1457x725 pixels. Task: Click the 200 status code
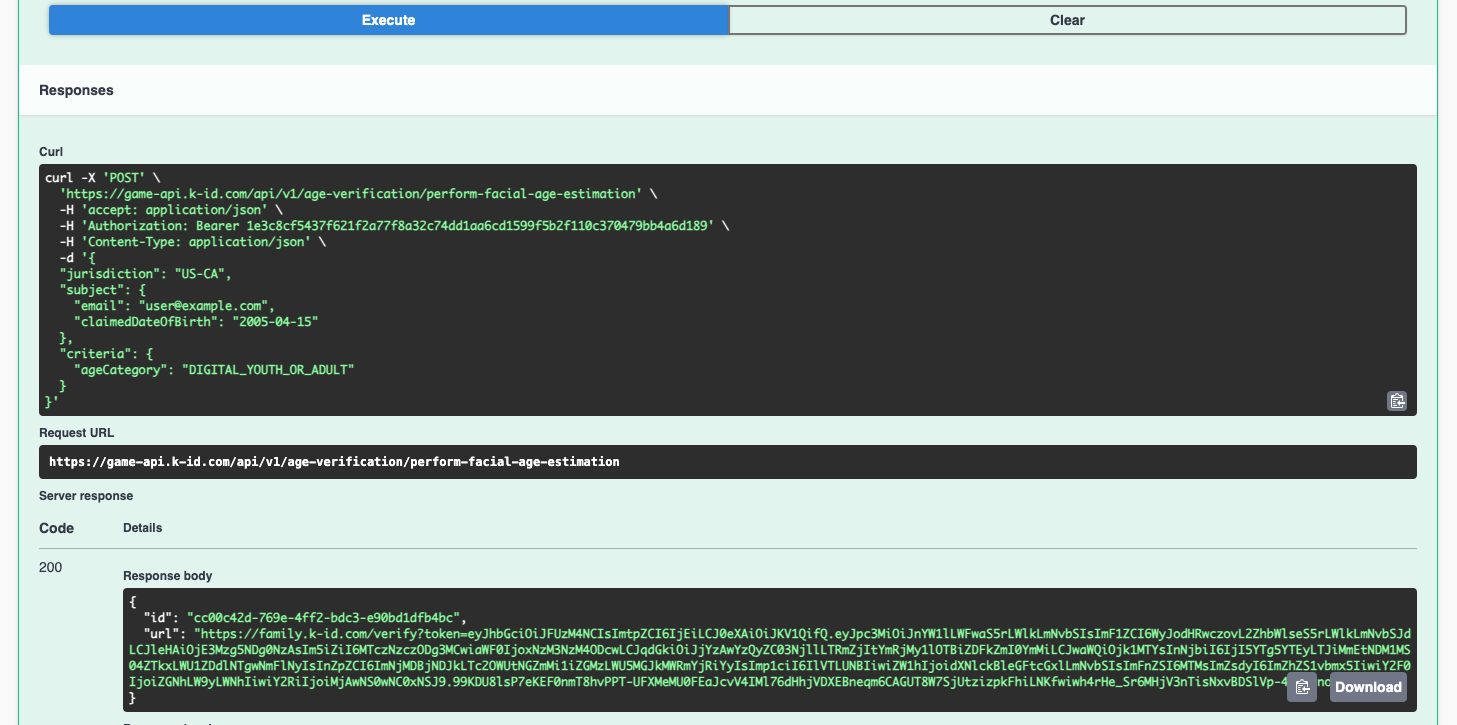[50, 567]
